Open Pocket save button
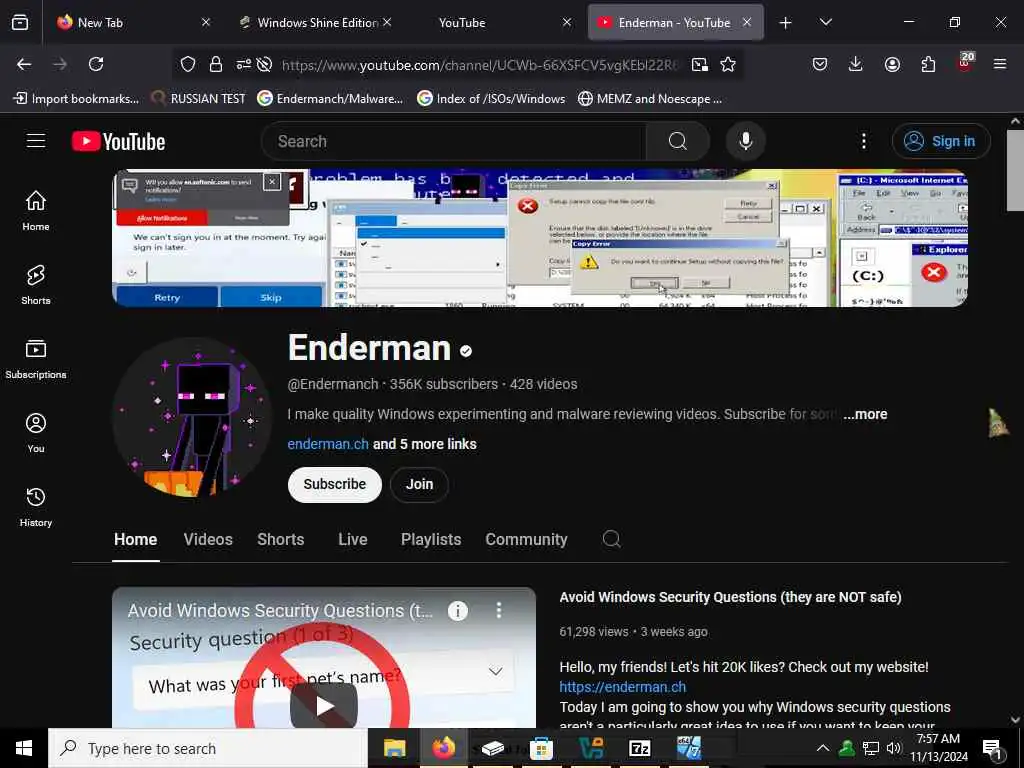The width and height of the screenshot is (1024, 768). pyautogui.click(x=820, y=64)
